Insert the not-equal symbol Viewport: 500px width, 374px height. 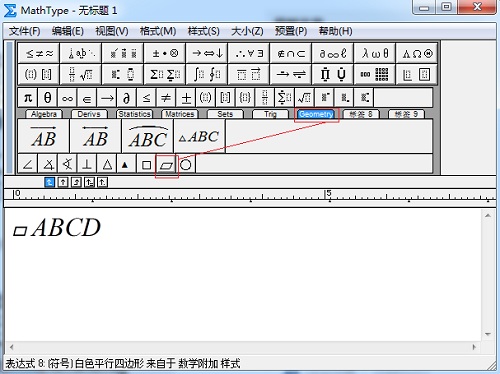click(166, 98)
